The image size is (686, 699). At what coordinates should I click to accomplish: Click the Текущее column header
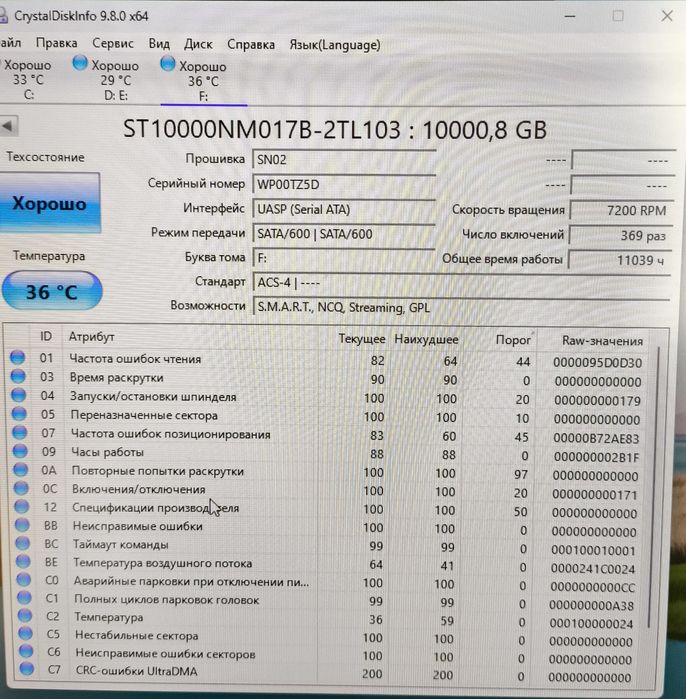[361, 339]
